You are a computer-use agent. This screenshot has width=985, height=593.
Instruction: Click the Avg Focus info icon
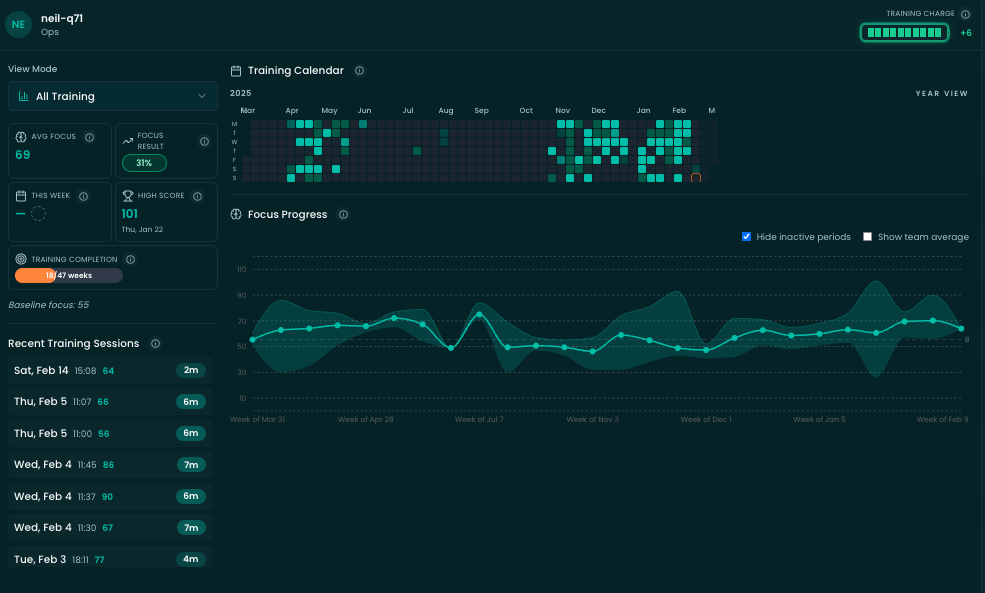point(89,138)
